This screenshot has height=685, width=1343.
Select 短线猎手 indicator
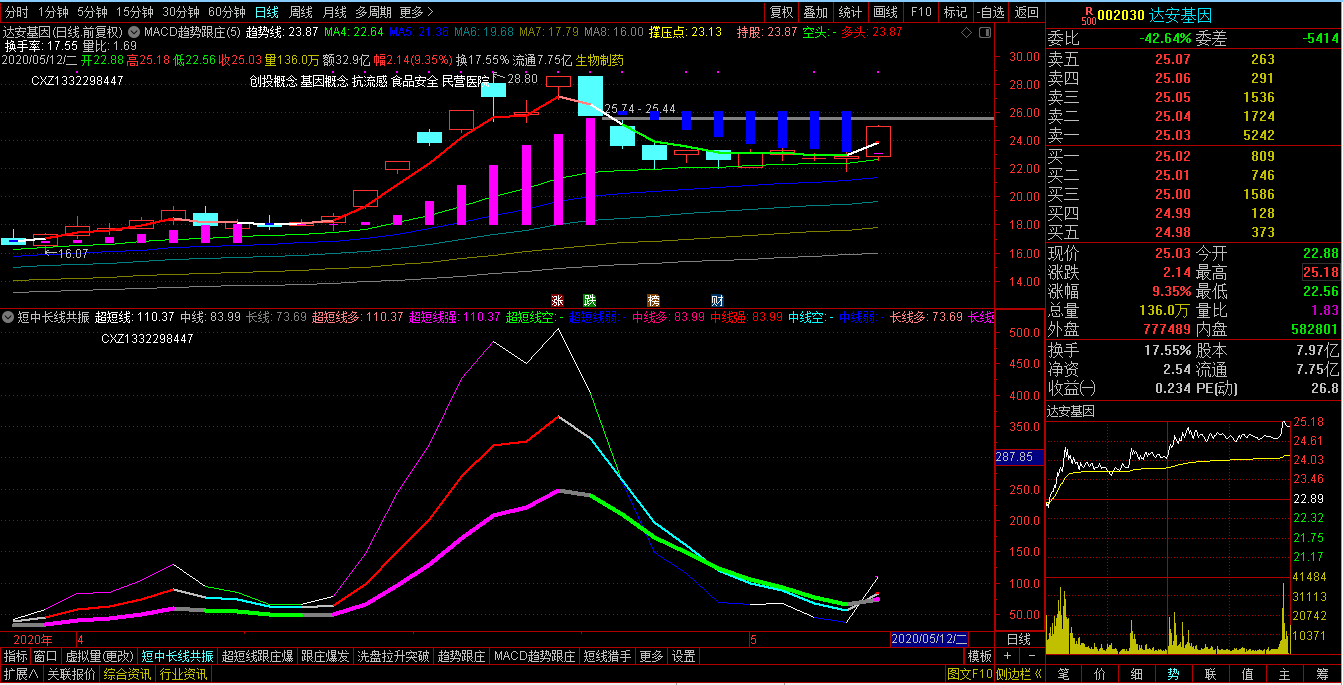608,657
